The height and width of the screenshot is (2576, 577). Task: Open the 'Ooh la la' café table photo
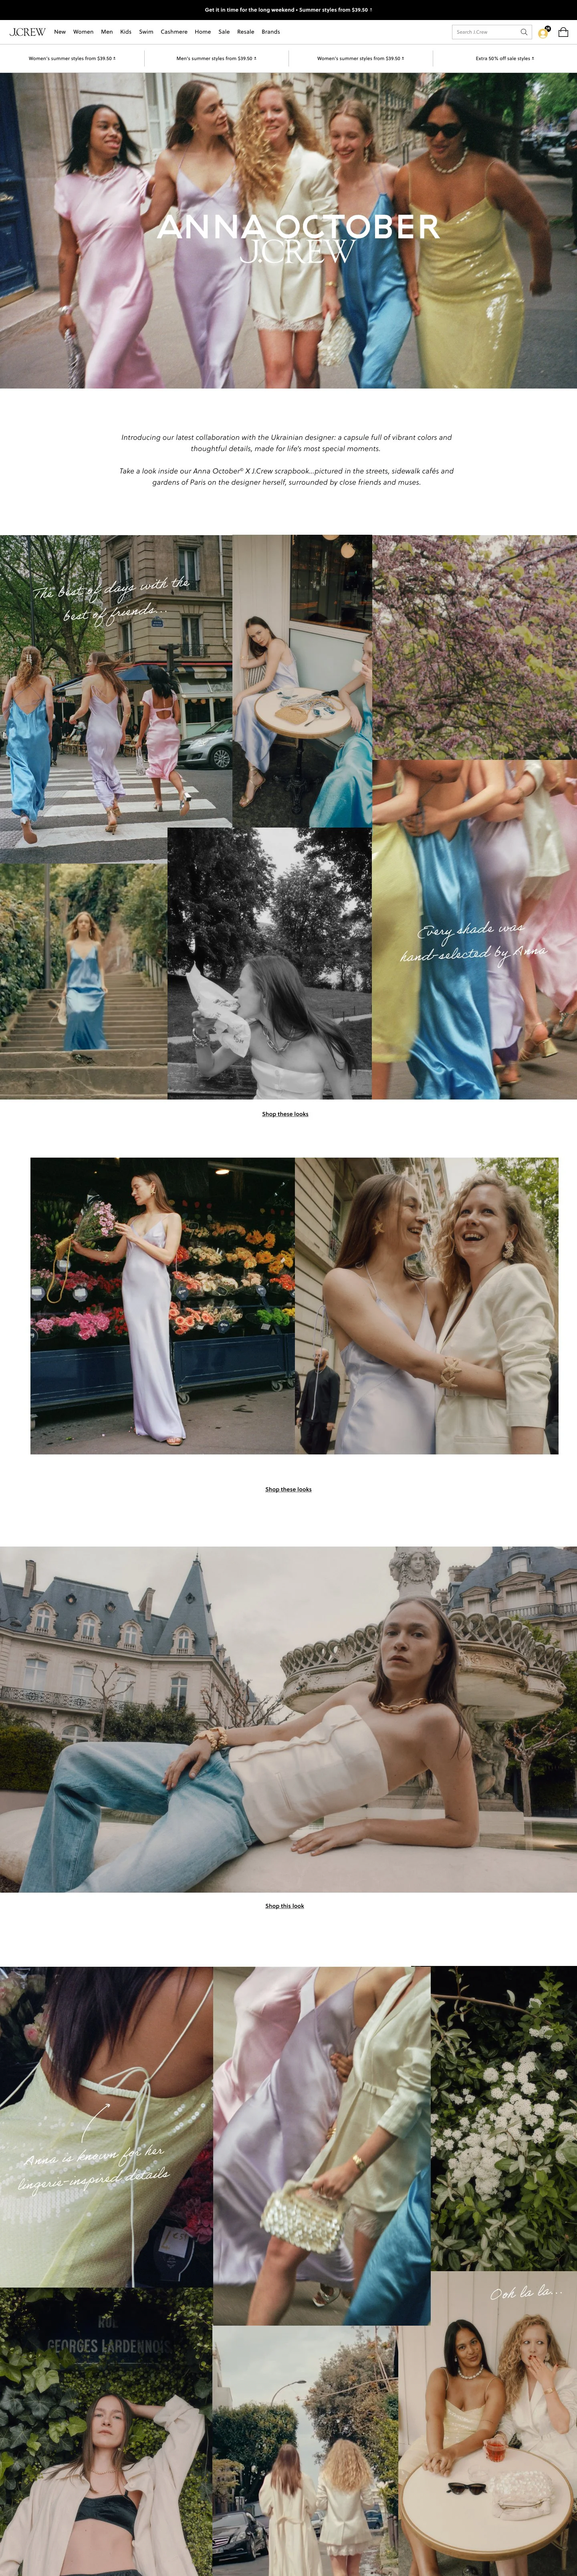[x=488, y=2423]
